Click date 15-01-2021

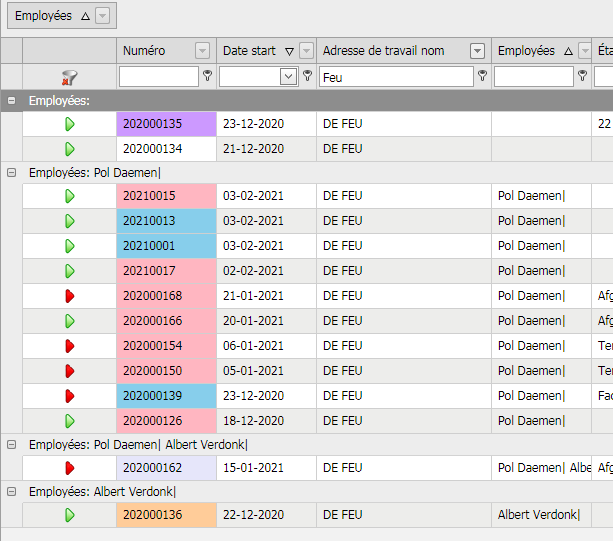coord(253,468)
